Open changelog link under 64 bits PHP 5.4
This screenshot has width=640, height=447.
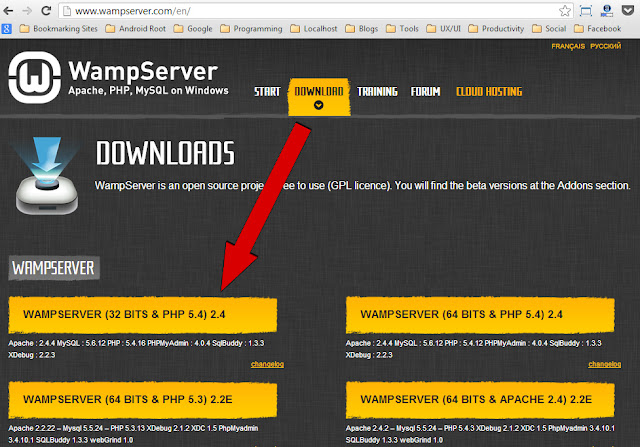click(604, 364)
